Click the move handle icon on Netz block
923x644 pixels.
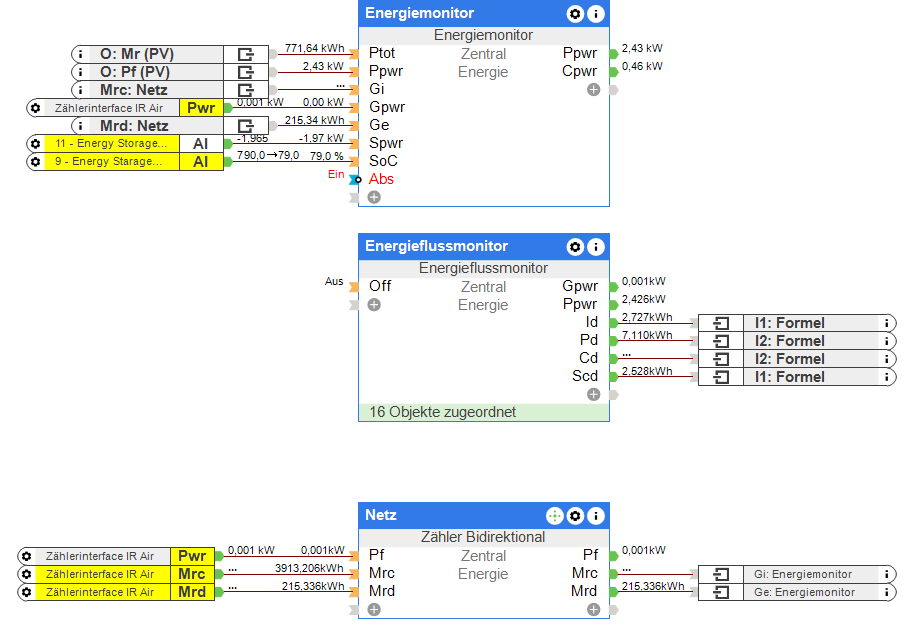[555, 516]
